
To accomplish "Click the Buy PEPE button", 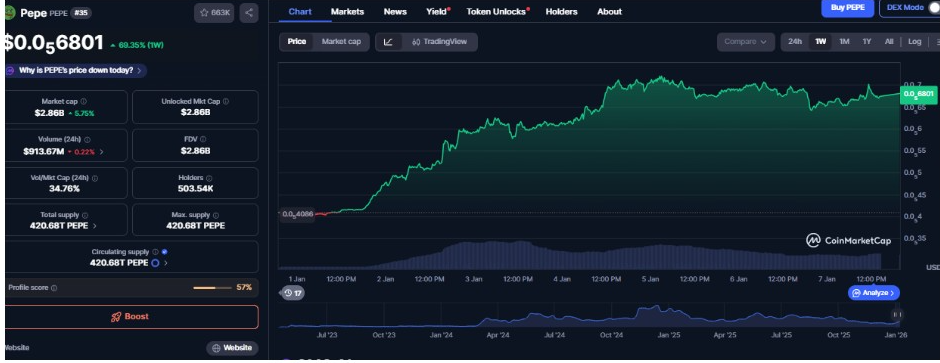I will (x=848, y=7).
